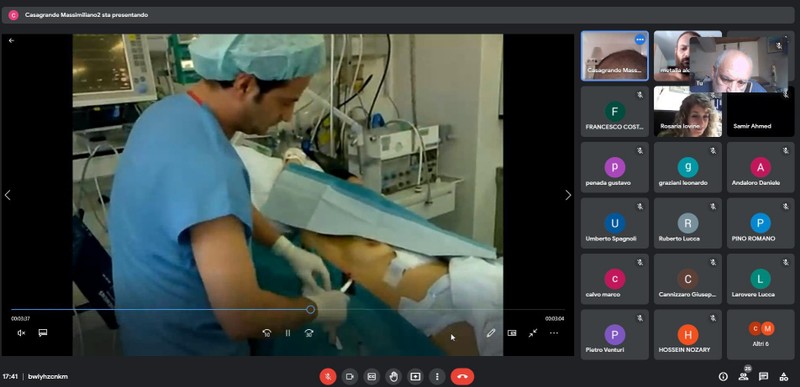The width and height of the screenshot is (800, 387).
Task: Open the Activities panel icon
Action: point(784,377)
